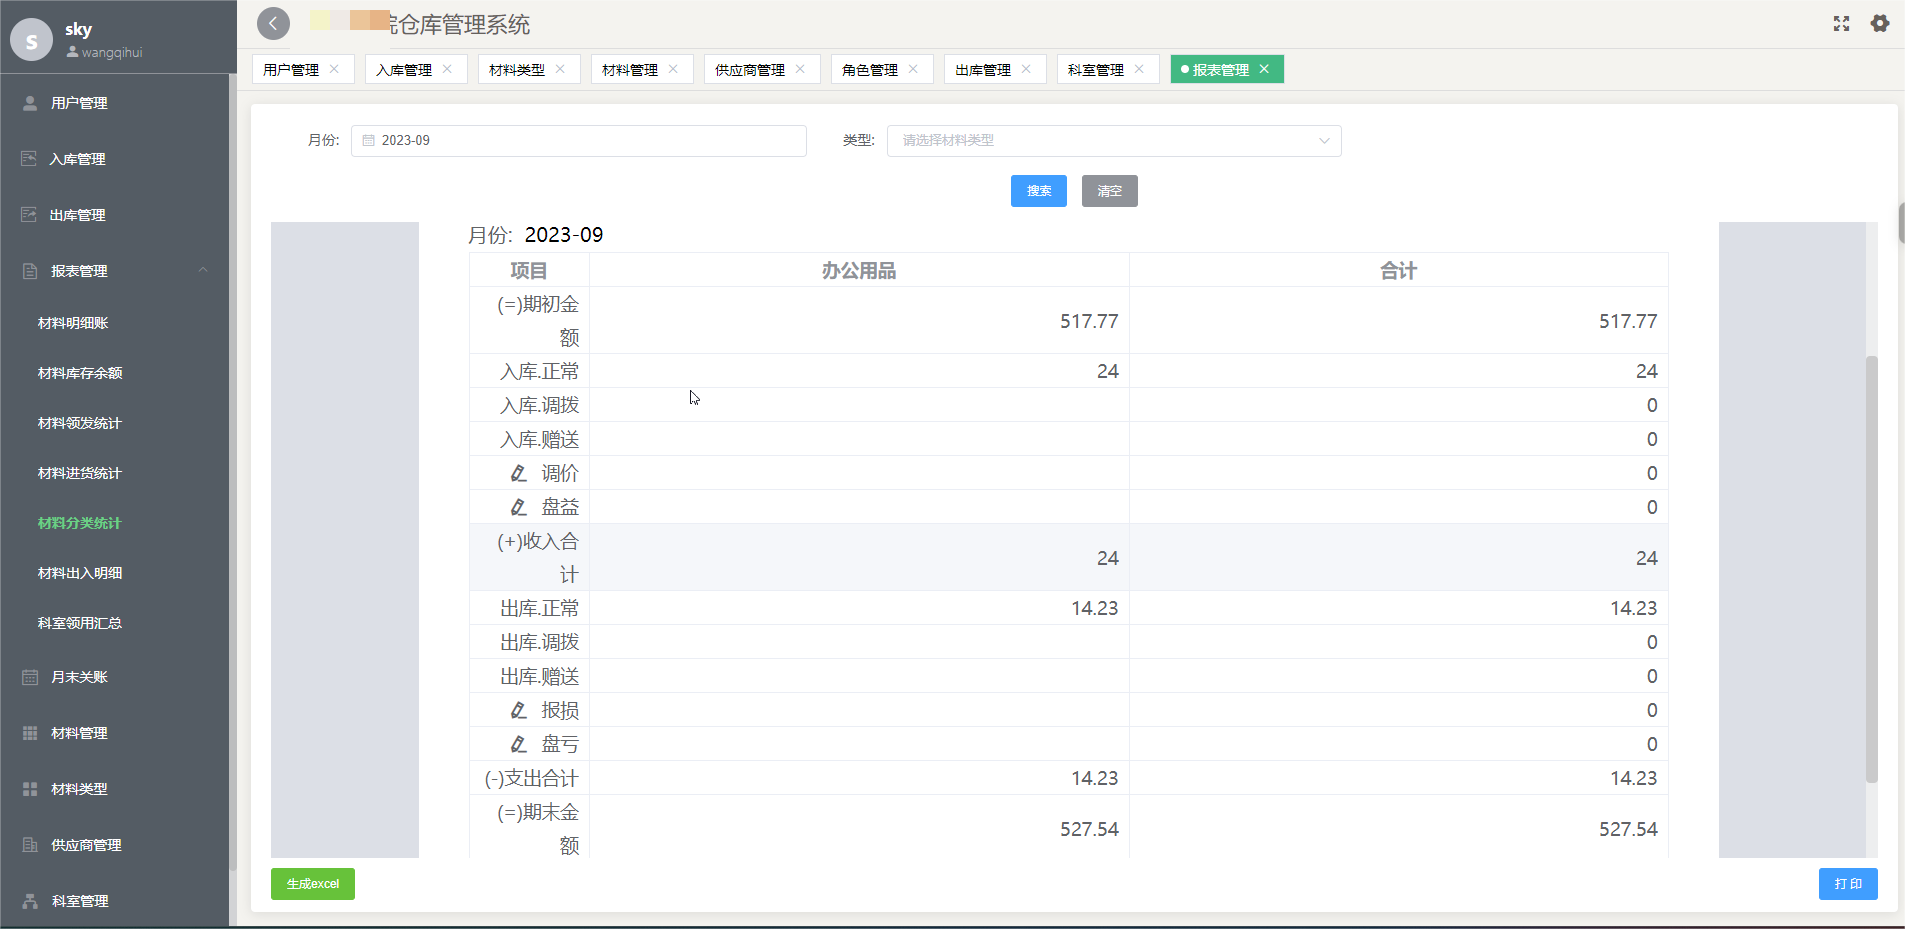Close the 材料类型 tab
Image resolution: width=1905 pixels, height=929 pixels.
tap(560, 69)
